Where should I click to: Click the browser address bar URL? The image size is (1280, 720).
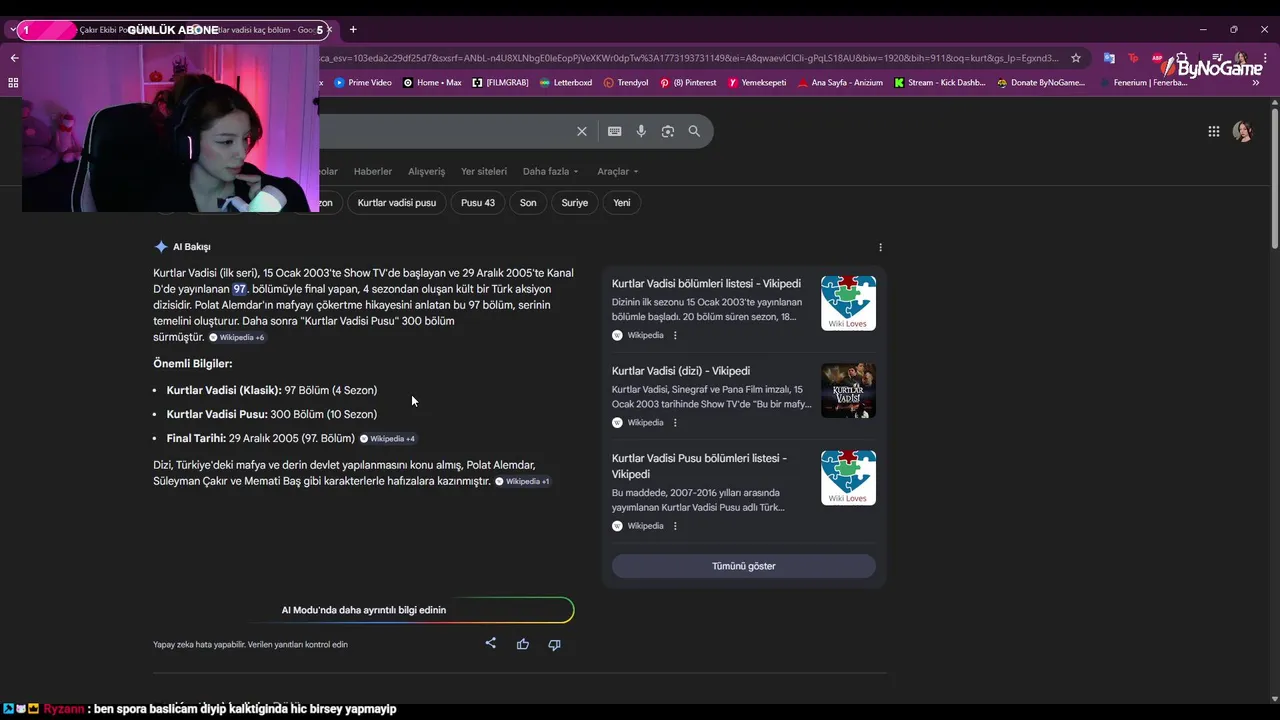pos(690,58)
